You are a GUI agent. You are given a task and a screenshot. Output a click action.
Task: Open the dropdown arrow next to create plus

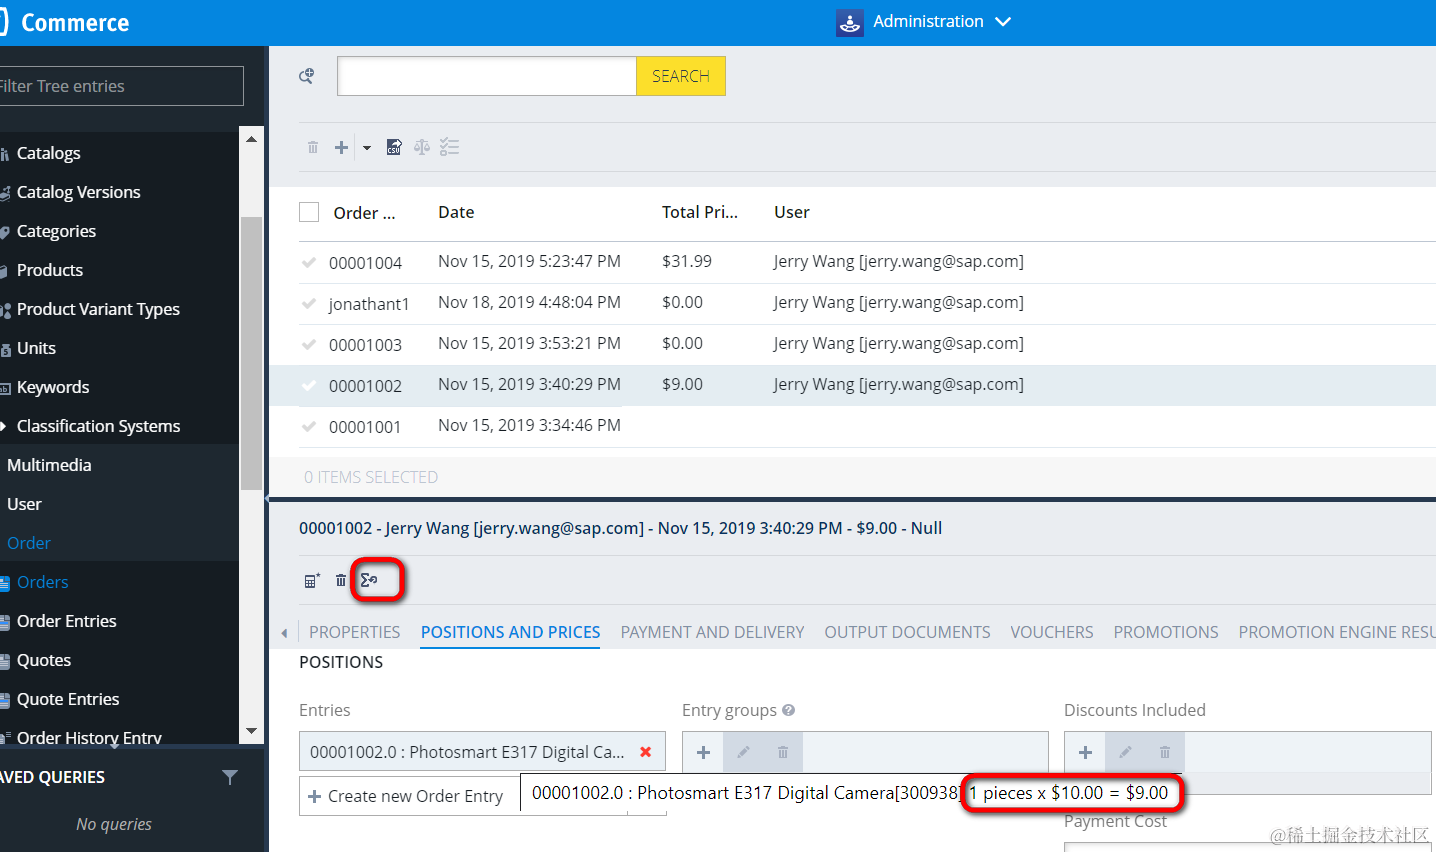(367, 148)
